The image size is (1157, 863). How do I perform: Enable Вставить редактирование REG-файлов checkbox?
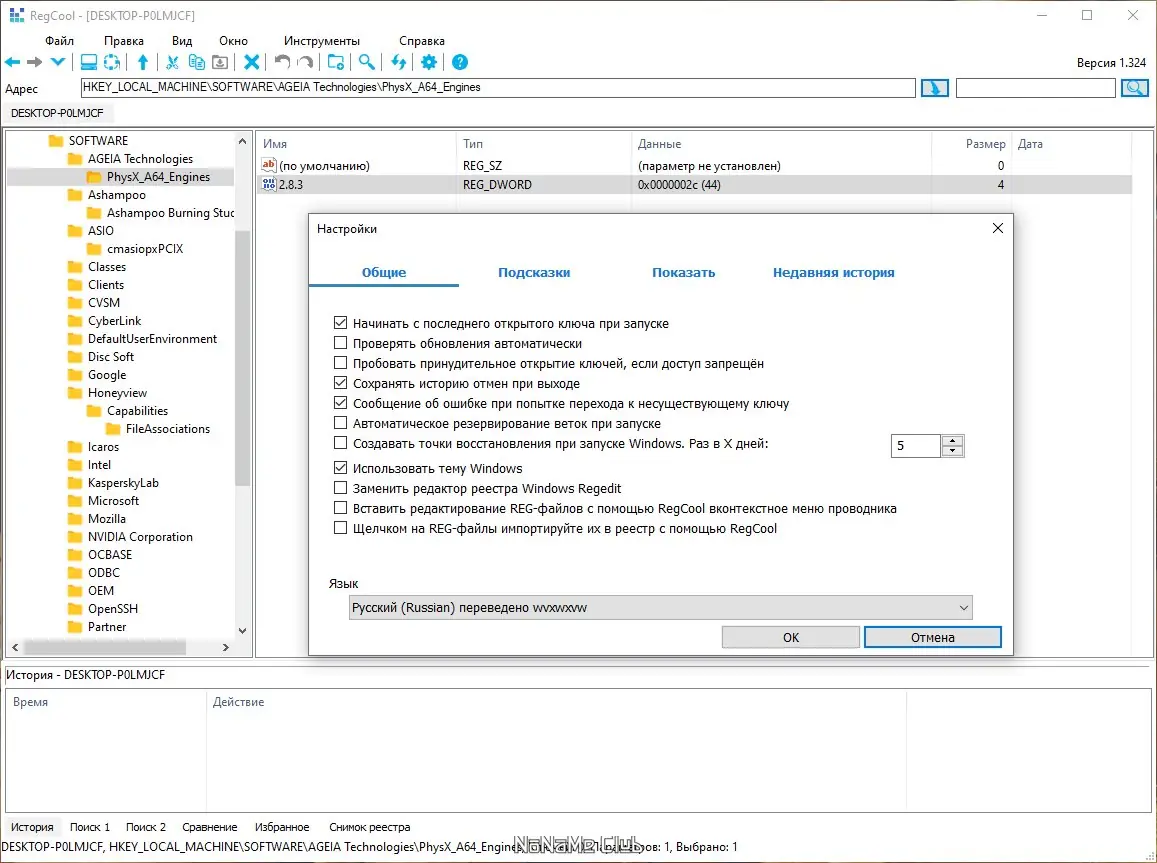340,507
